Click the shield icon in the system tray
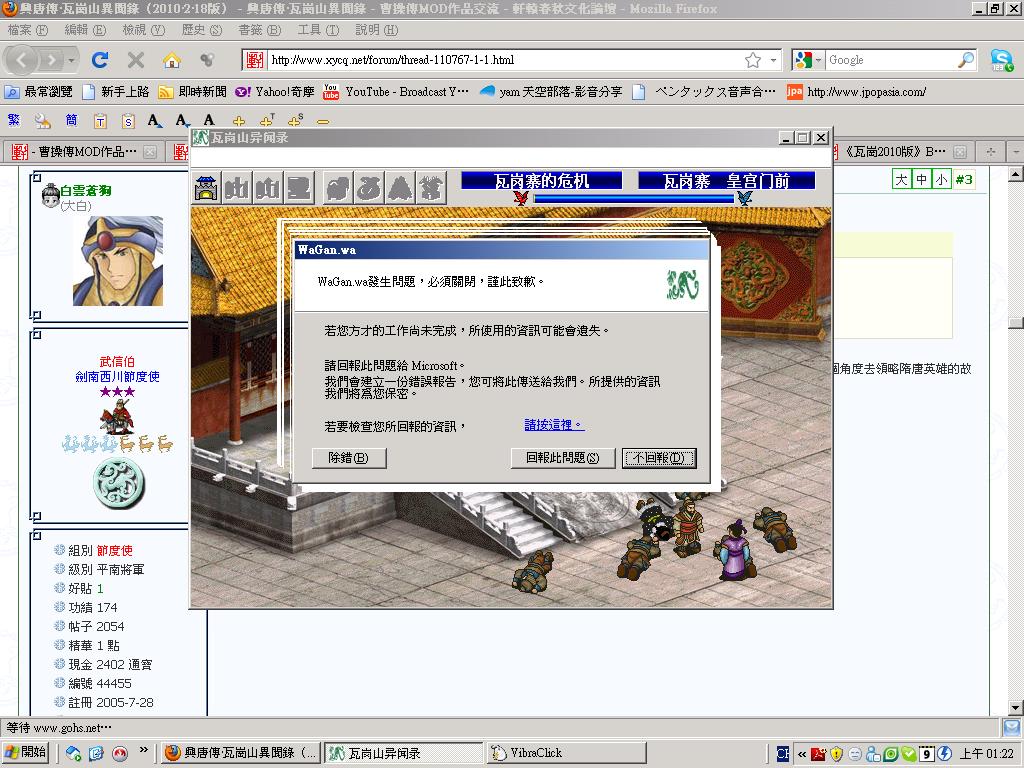Image resolution: width=1024 pixels, height=768 pixels. pyautogui.click(x=837, y=754)
